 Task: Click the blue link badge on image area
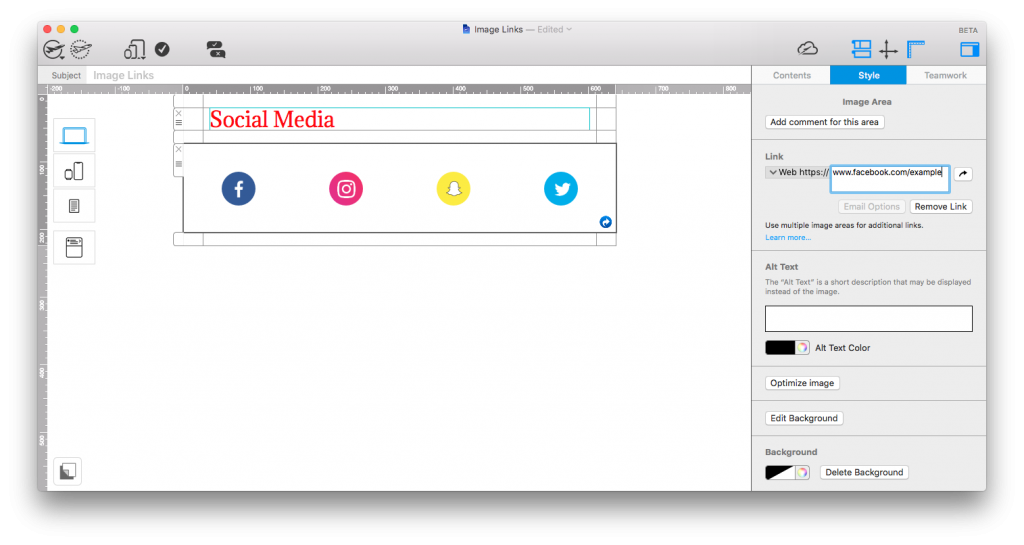coord(605,223)
